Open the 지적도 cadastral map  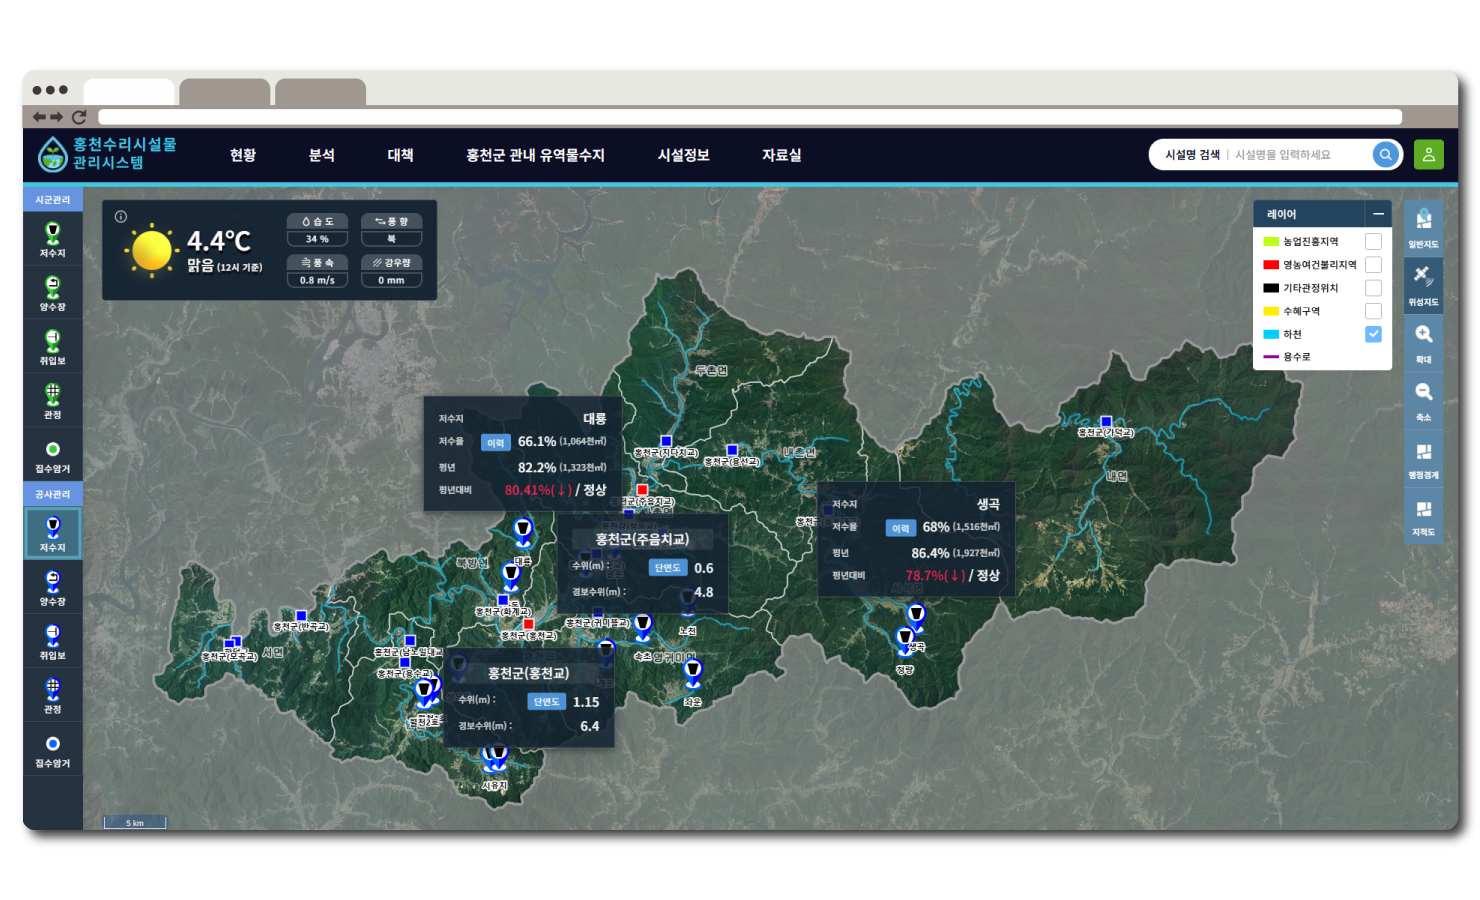(x=1423, y=515)
